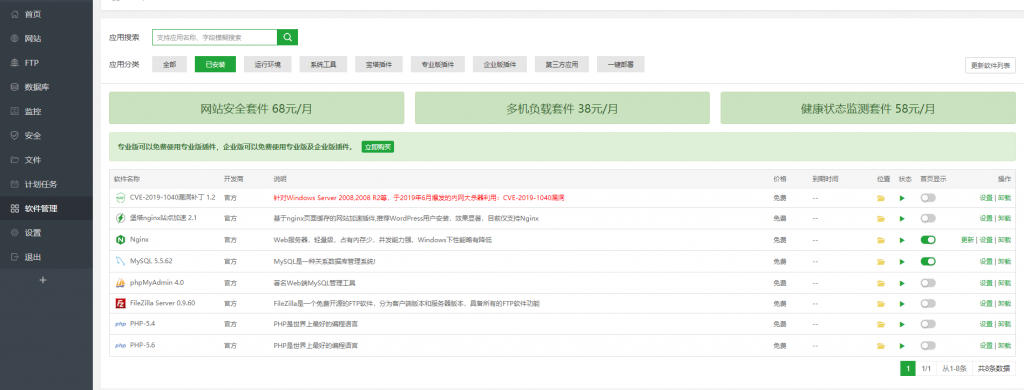Click the CVE-2019-1040 patch logo icon
Image resolution: width=1024 pixels, height=390 pixels.
point(120,198)
